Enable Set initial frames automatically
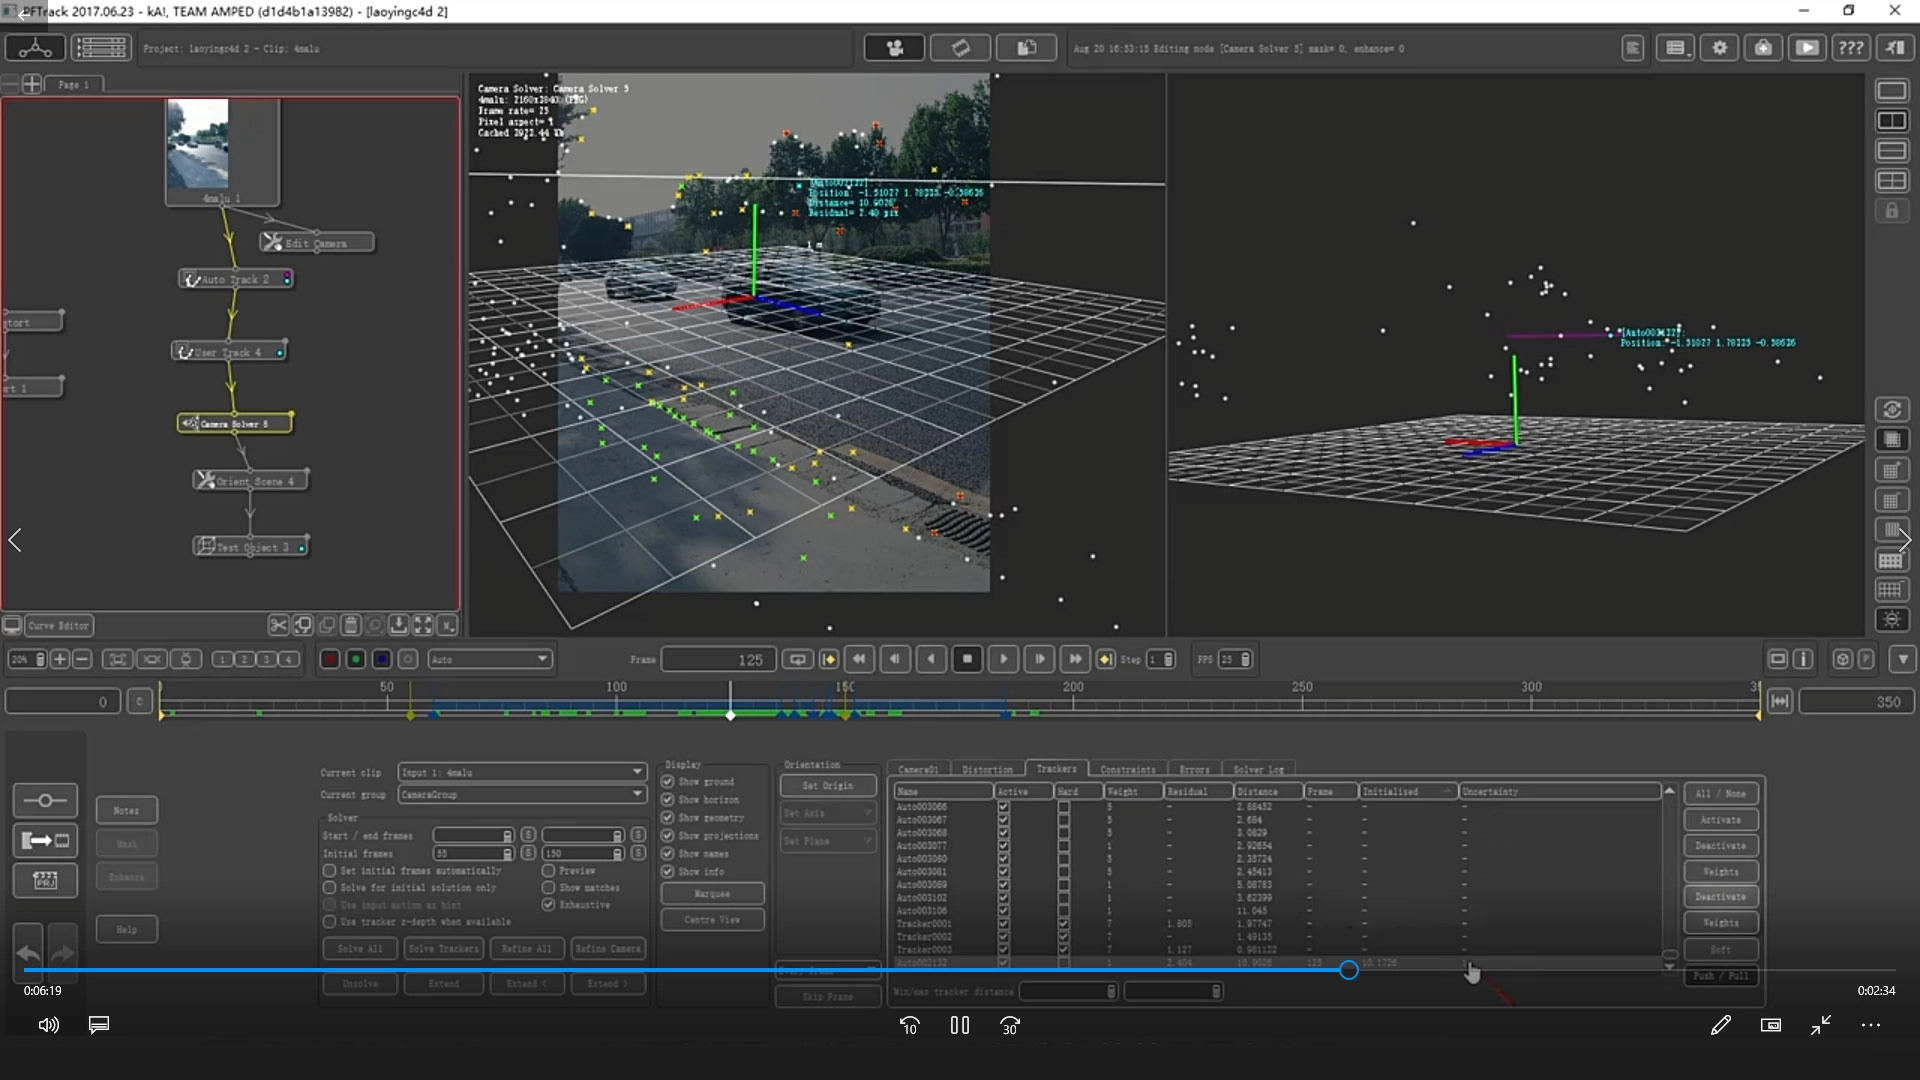Viewport: 1920px width, 1080px height. pyautogui.click(x=330, y=871)
